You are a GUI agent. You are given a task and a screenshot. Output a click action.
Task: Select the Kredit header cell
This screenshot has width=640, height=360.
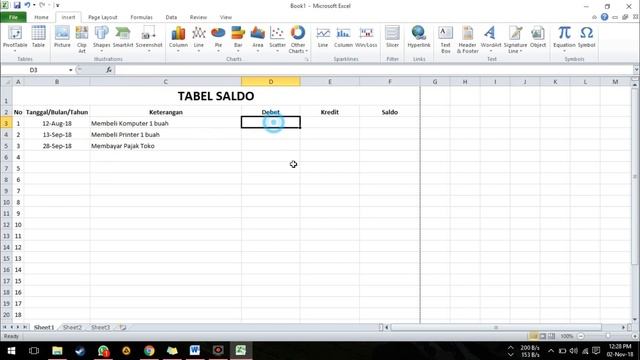330,112
